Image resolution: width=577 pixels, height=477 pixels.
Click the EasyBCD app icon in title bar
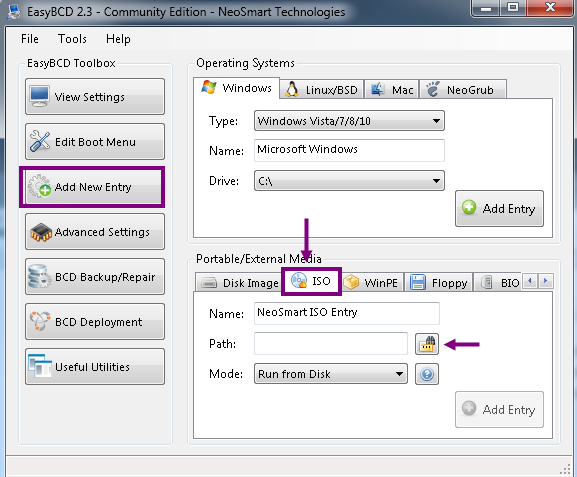(14, 11)
